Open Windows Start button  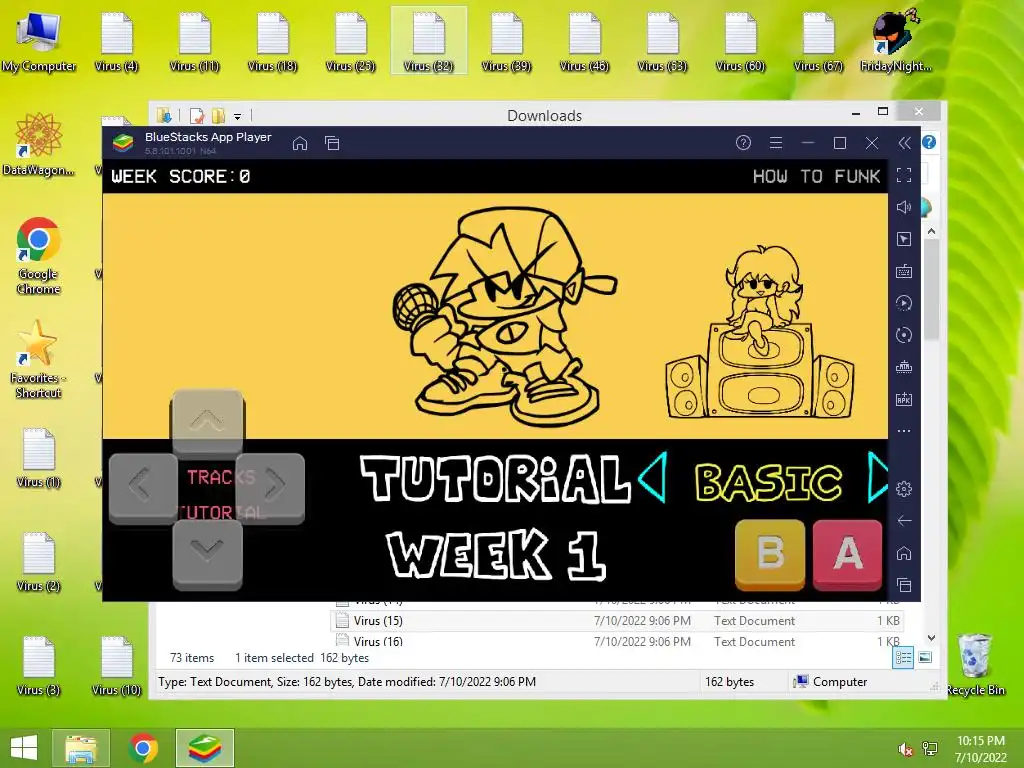(x=24, y=748)
